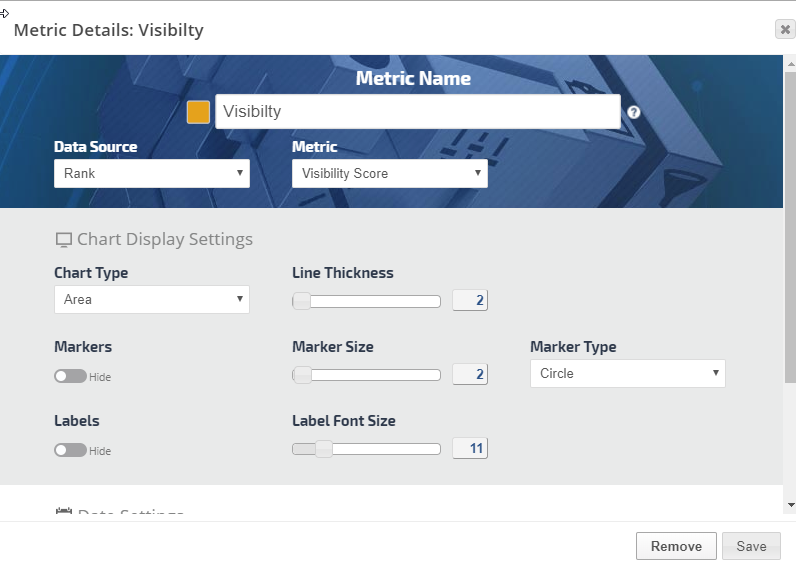Expand the Metric Visibility Score dropdown
This screenshot has width=796, height=571.
tap(389, 173)
